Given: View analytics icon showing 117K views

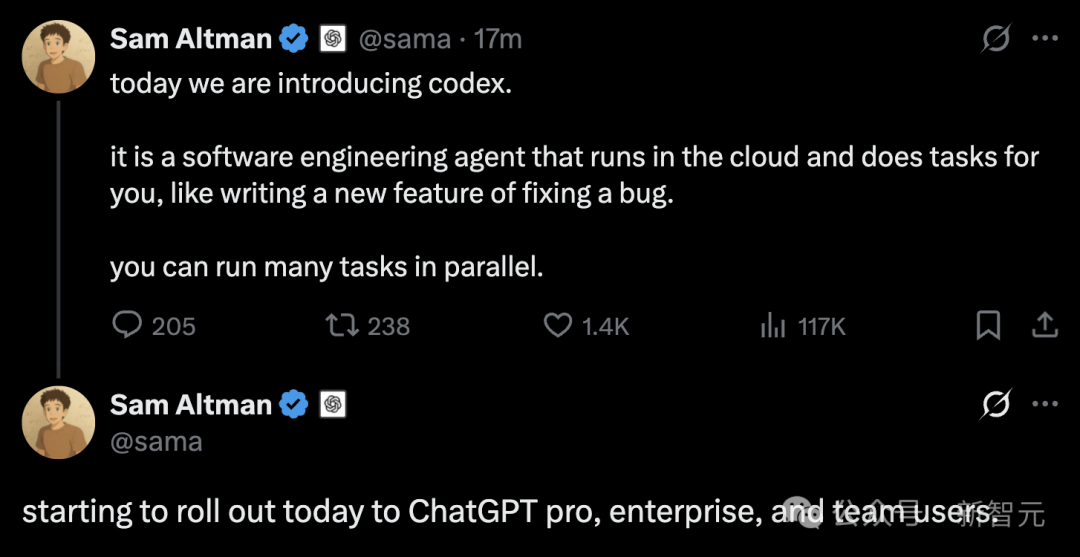Looking at the screenshot, I should point(773,326).
